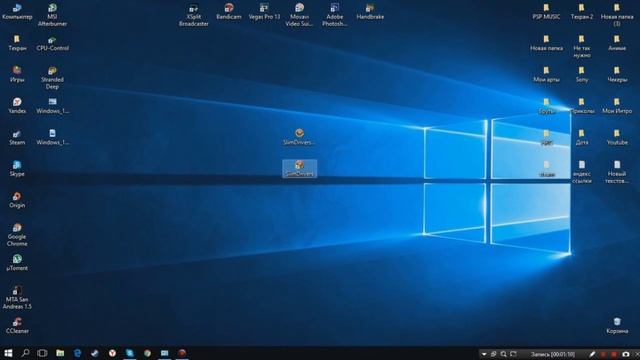
Task: Select the Google Chrome desktop shortcut
Action: click(17, 235)
